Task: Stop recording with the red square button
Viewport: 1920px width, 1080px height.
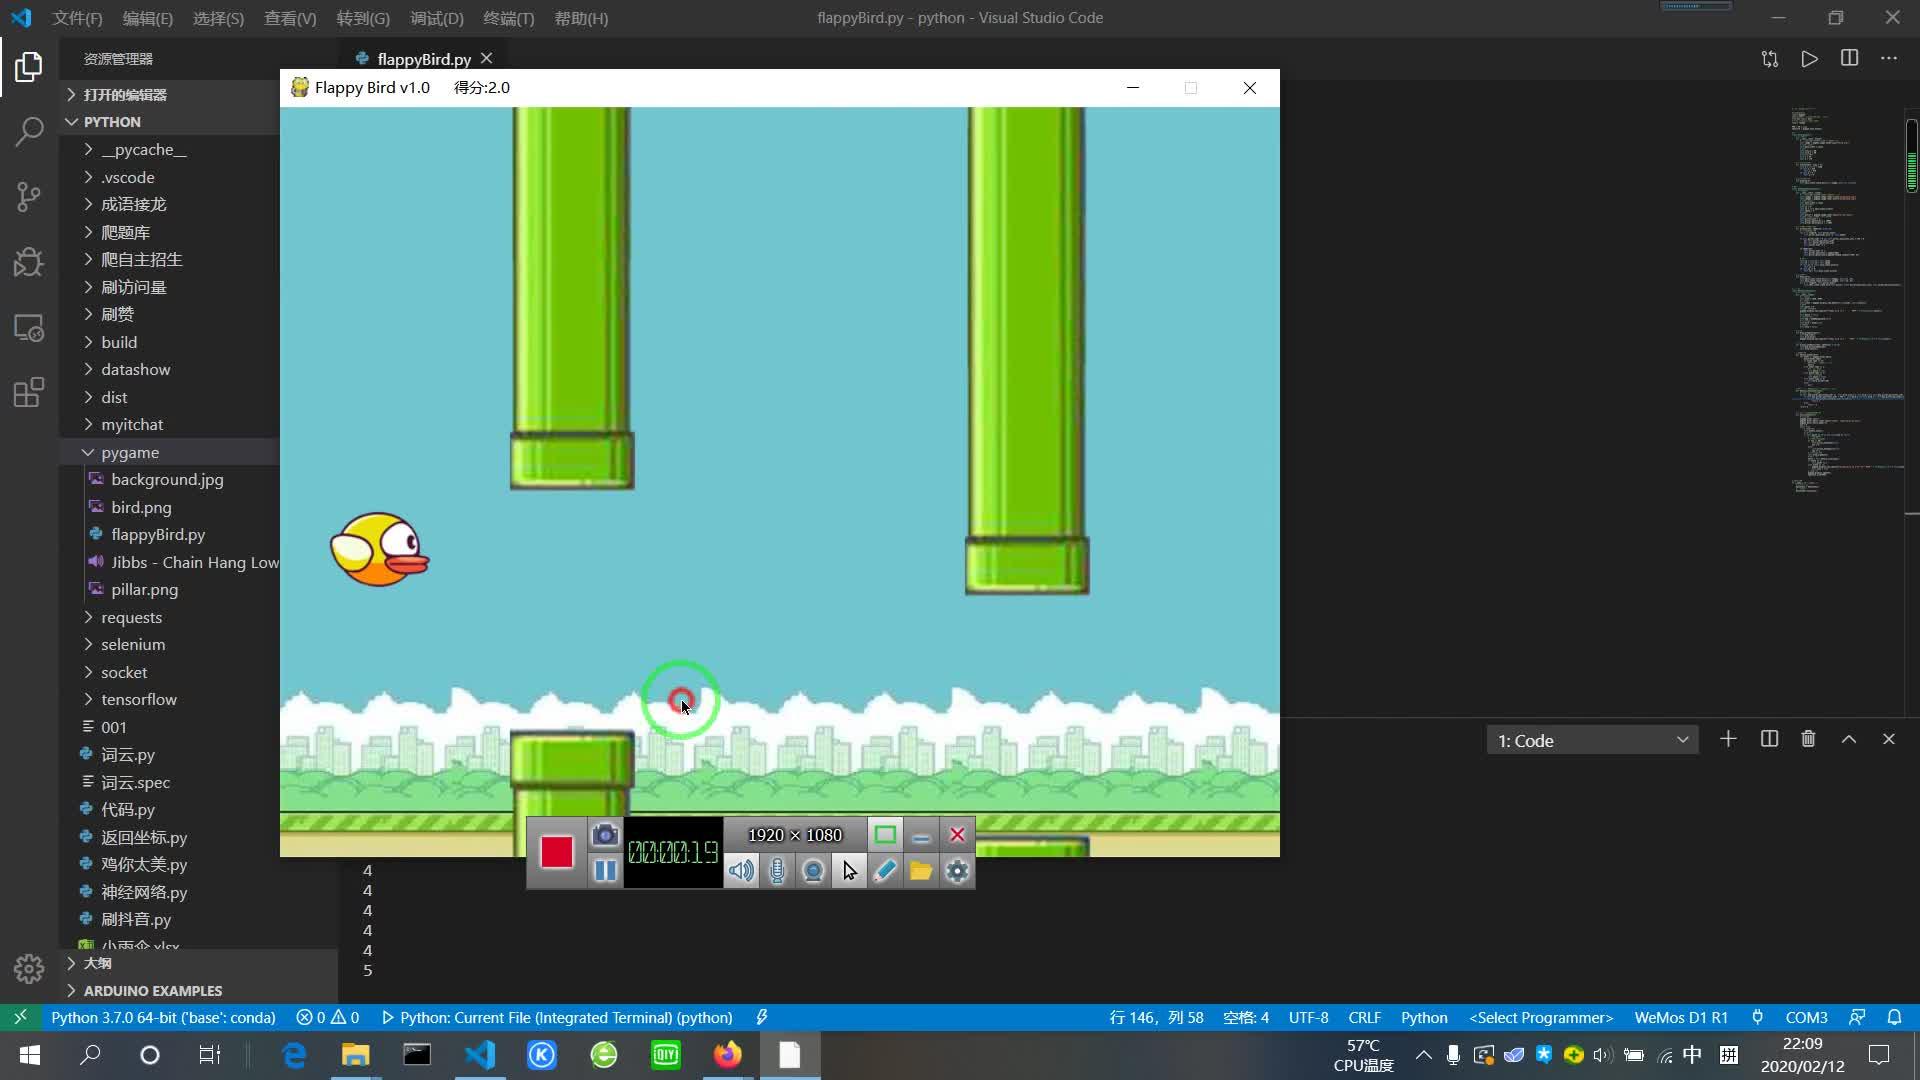Action: point(557,852)
